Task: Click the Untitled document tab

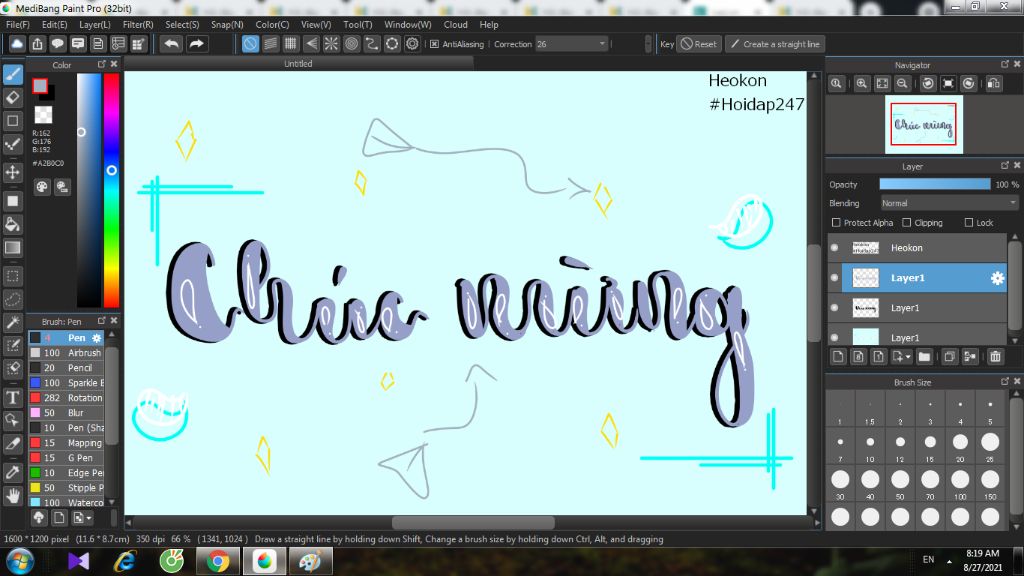Action: point(298,64)
